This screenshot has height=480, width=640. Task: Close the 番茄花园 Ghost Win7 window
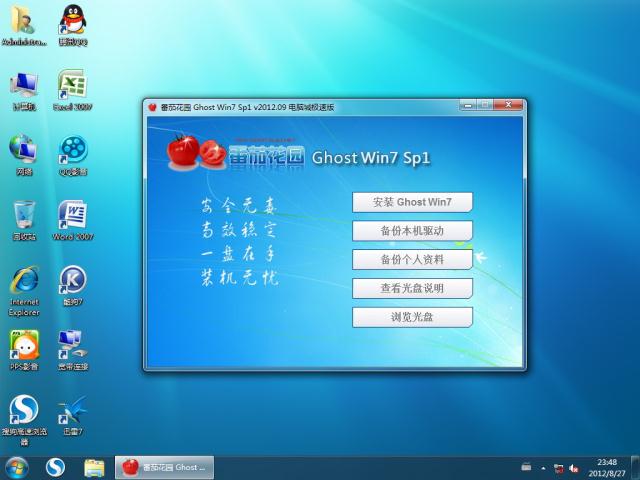tap(508, 105)
